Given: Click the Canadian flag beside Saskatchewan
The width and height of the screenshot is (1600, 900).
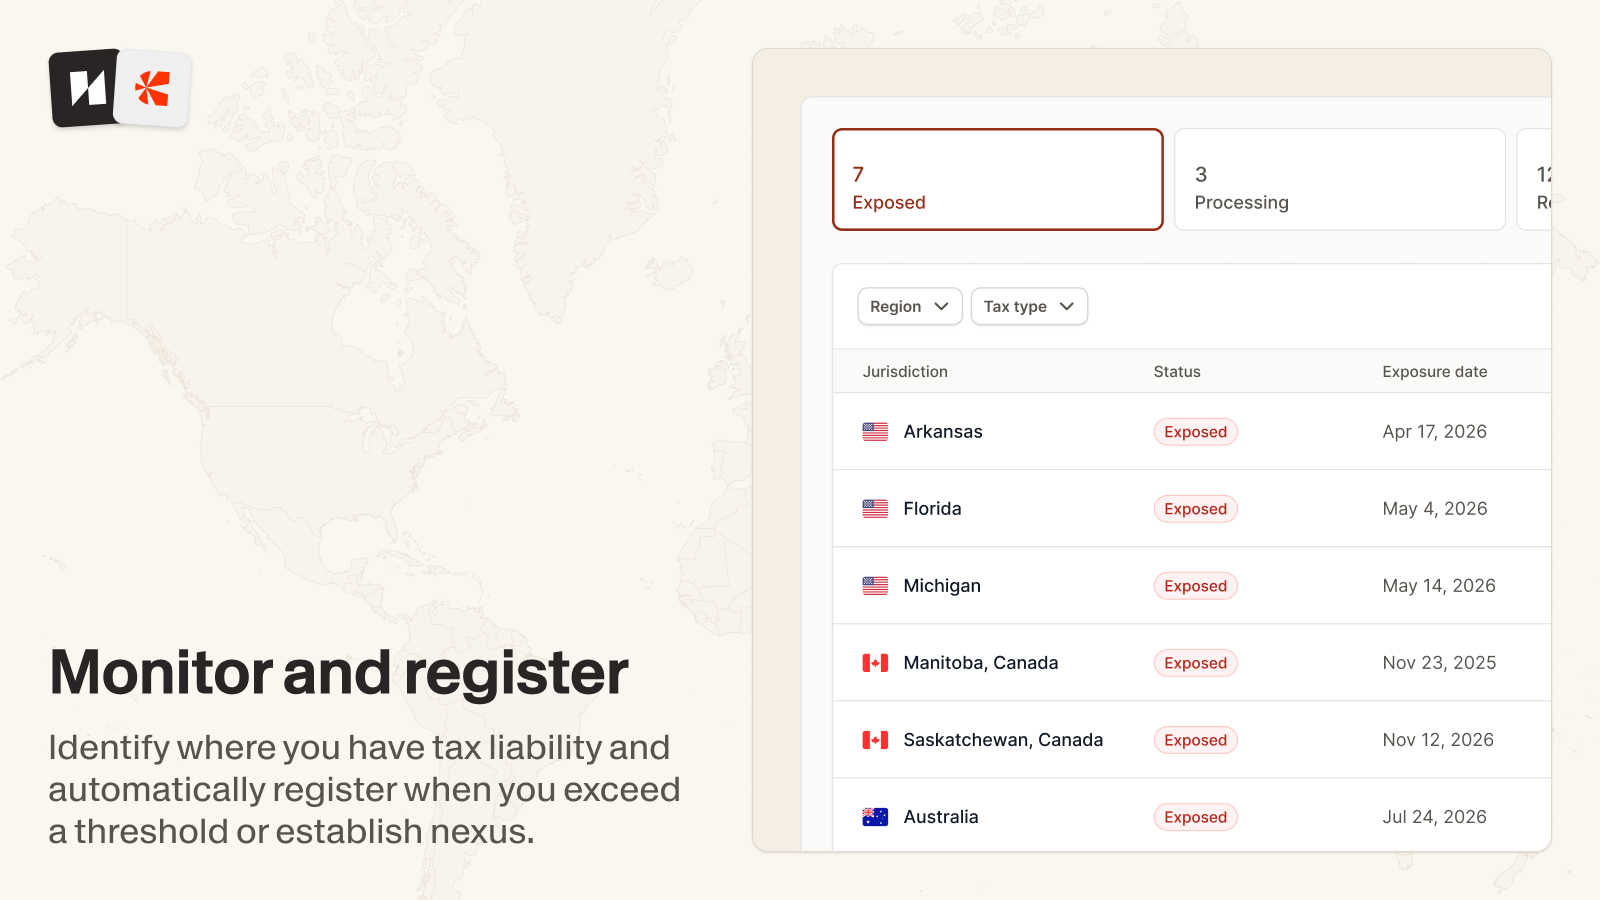Looking at the screenshot, I should point(875,740).
